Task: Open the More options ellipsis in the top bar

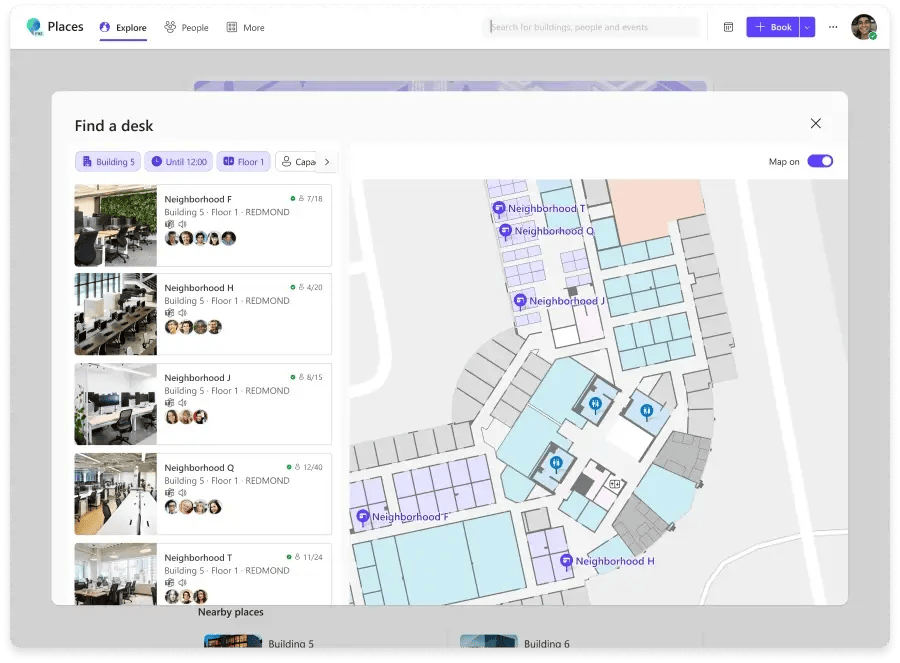Action: 832,27
